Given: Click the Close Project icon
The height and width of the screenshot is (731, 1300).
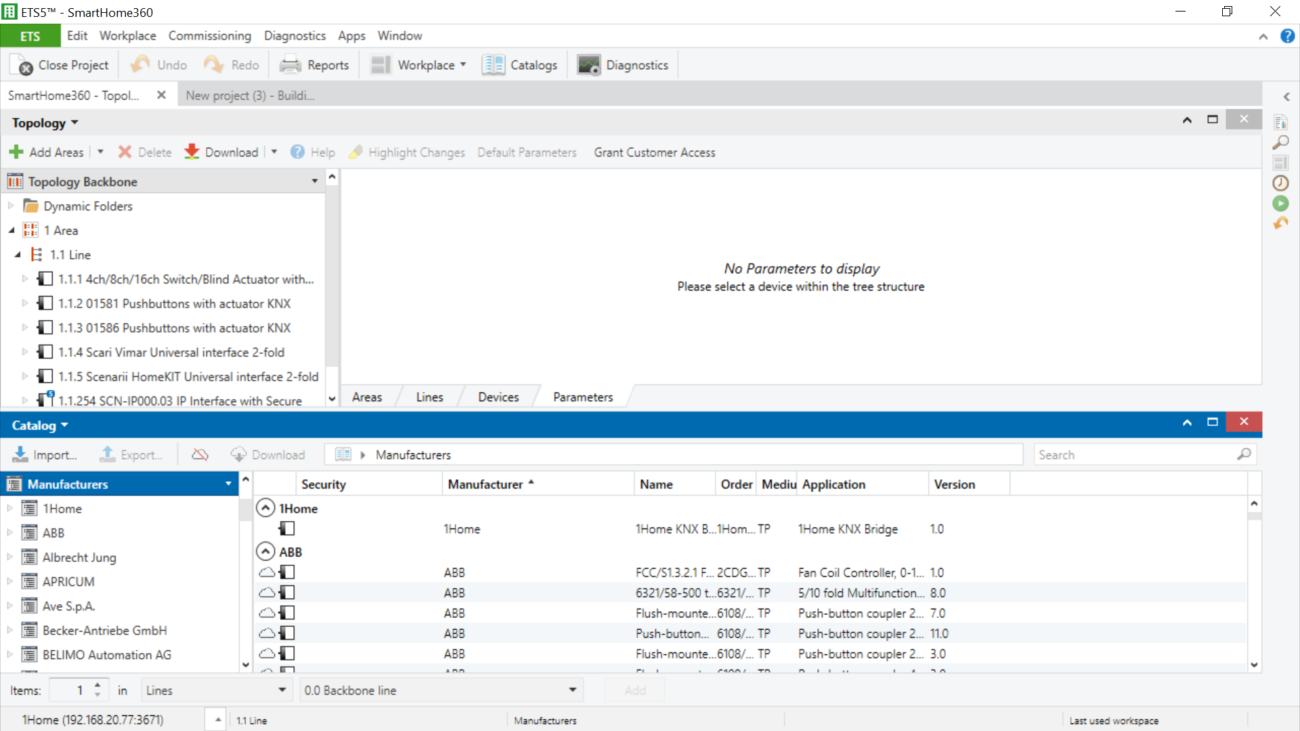Looking at the screenshot, I should [x=22, y=66].
